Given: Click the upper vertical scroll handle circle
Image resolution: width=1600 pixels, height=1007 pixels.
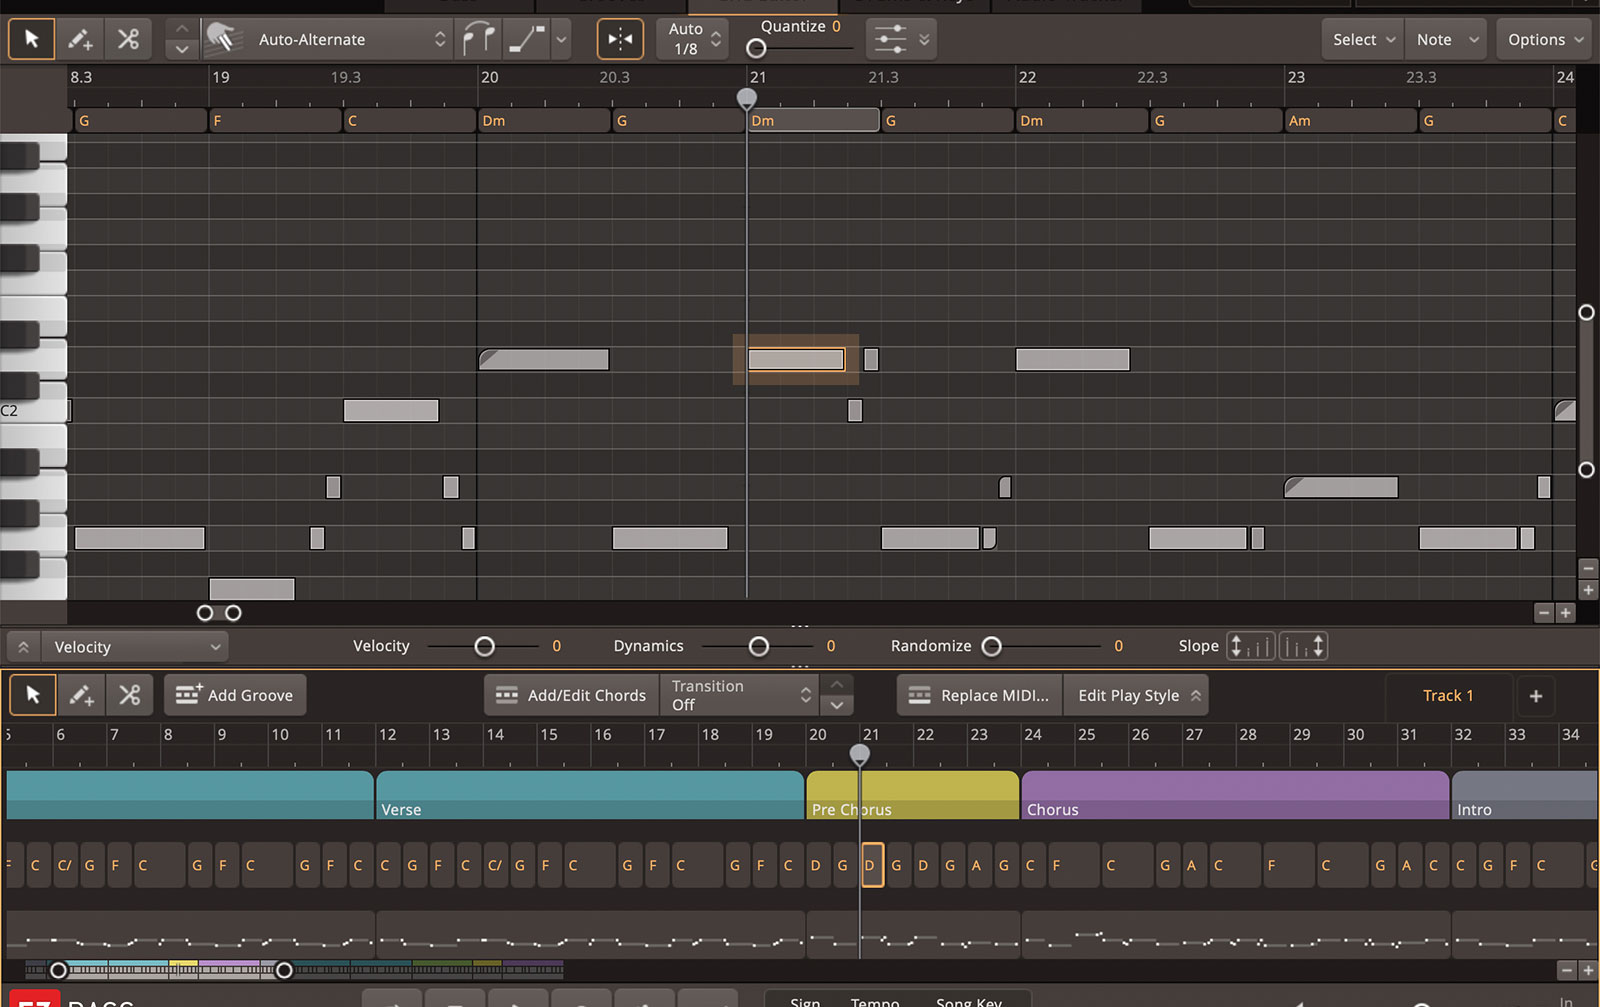Looking at the screenshot, I should pyautogui.click(x=1586, y=313).
